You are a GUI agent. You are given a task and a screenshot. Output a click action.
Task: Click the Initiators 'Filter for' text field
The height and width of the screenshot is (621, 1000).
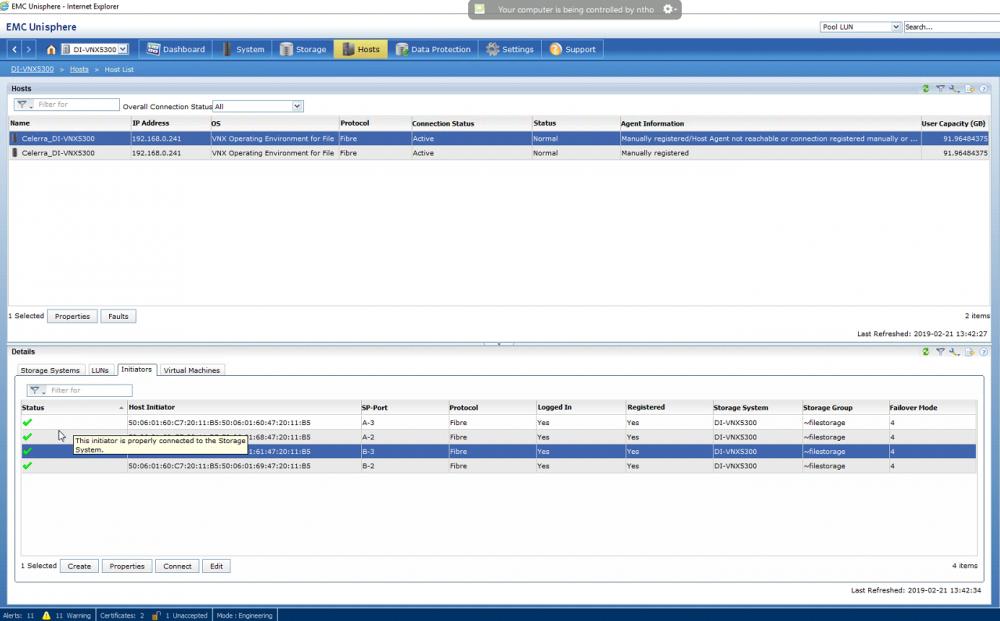click(90, 390)
